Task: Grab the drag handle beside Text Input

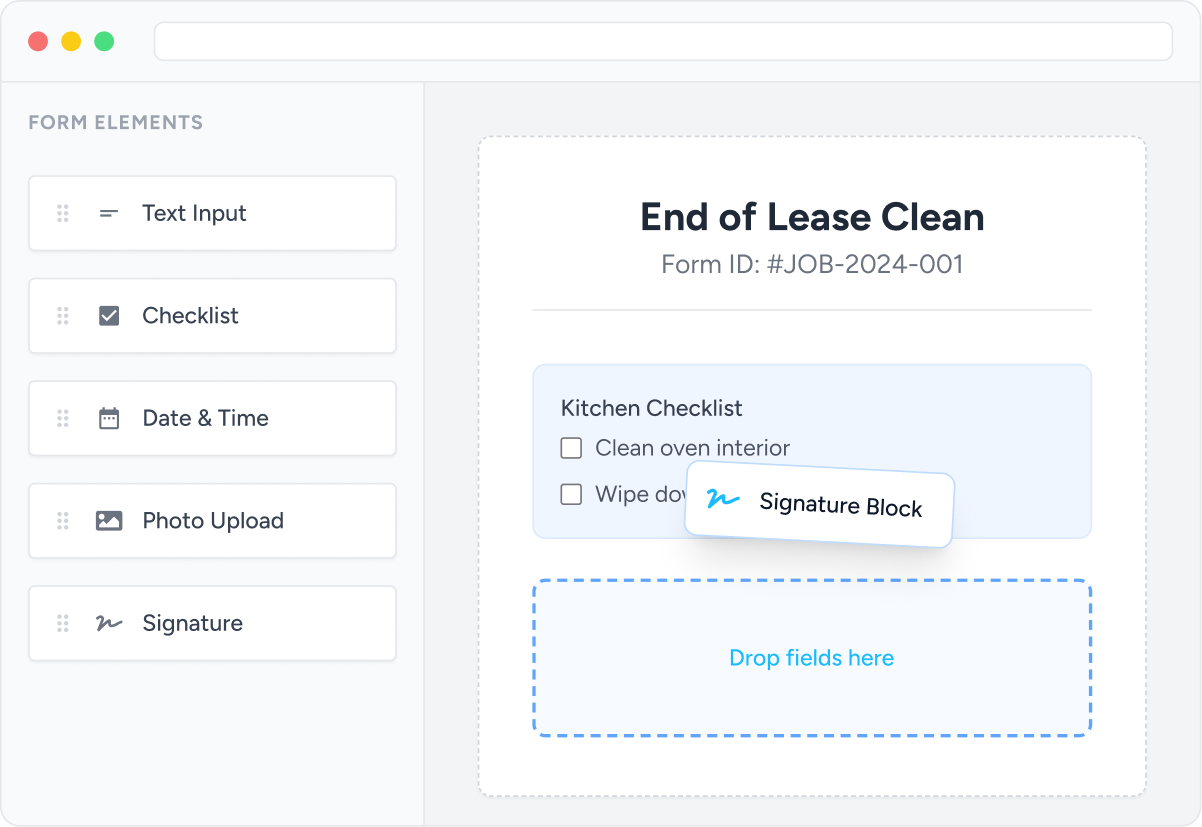Action: [x=63, y=213]
